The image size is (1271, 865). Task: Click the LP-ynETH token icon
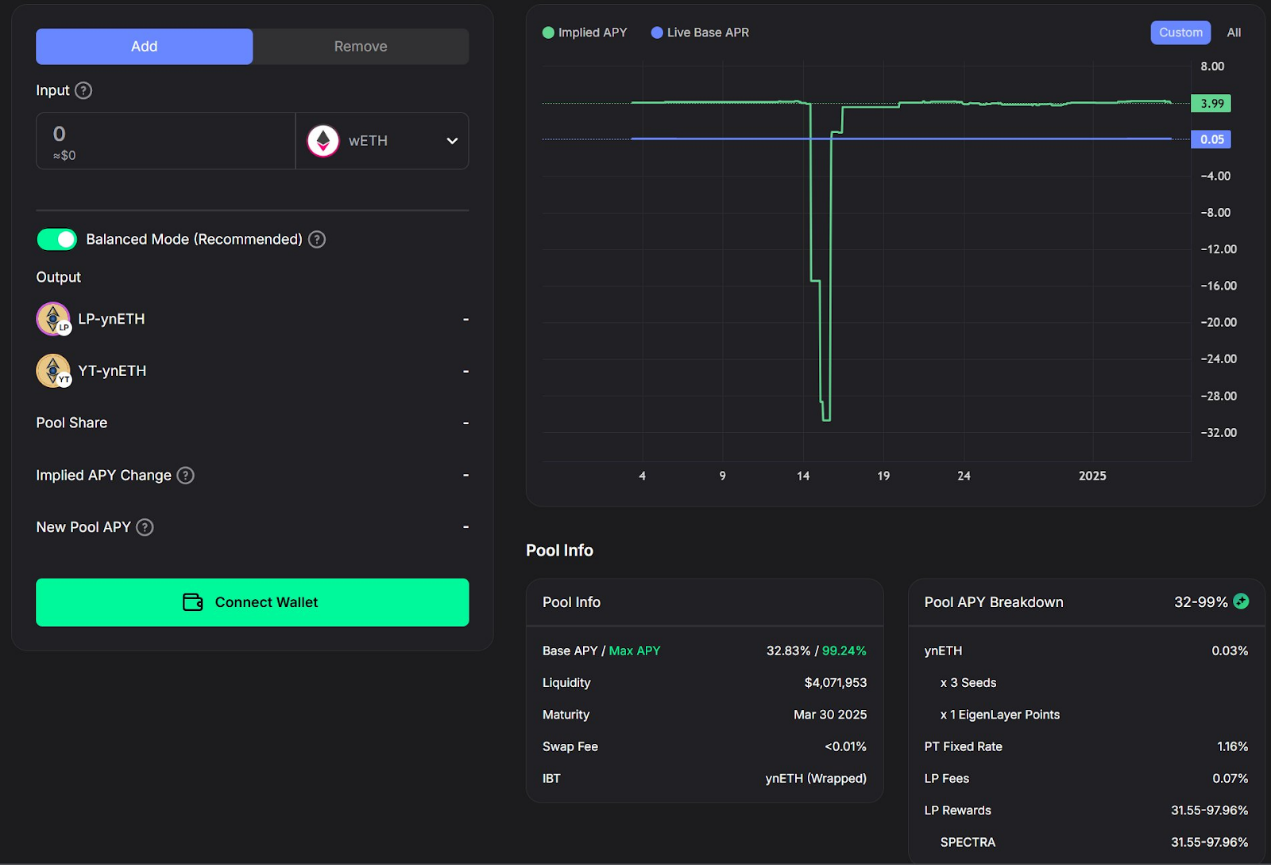coord(53,319)
